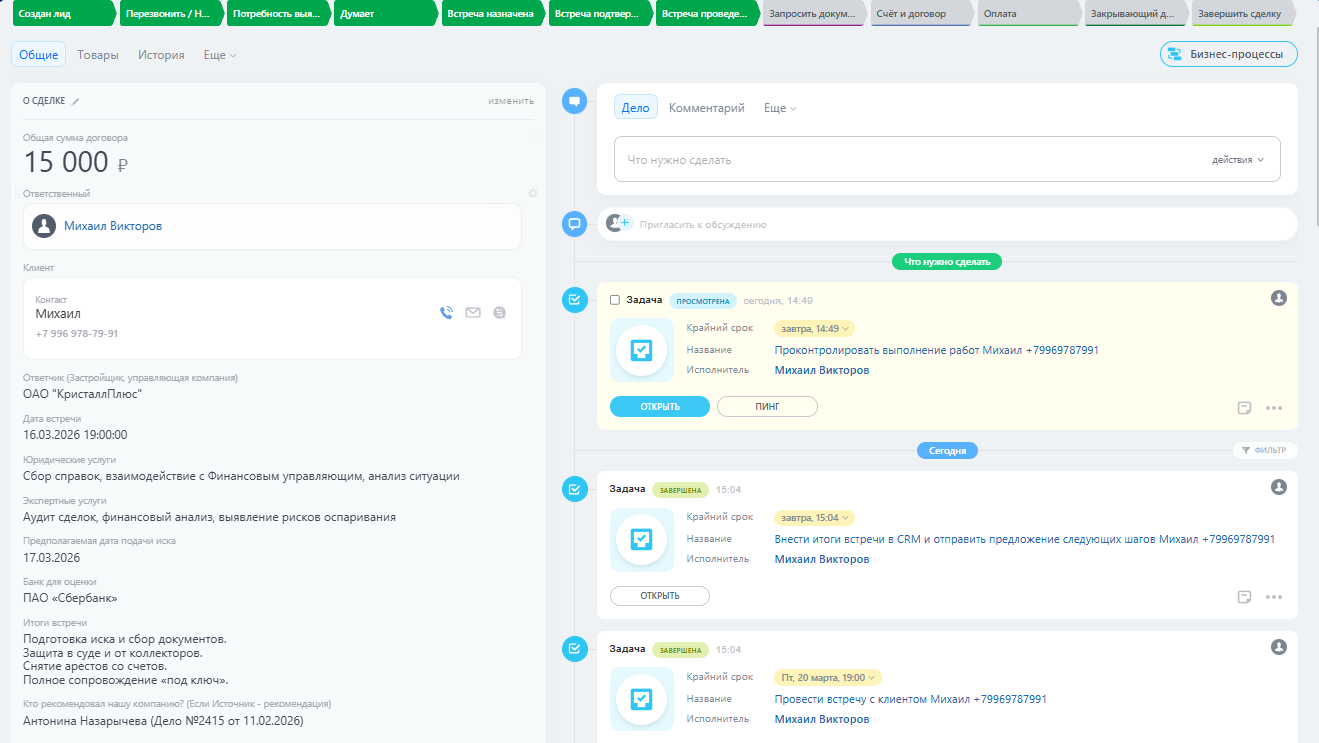1319x743 pixels.
Task: Click the Что нужно сделать input field
Action: pos(900,160)
